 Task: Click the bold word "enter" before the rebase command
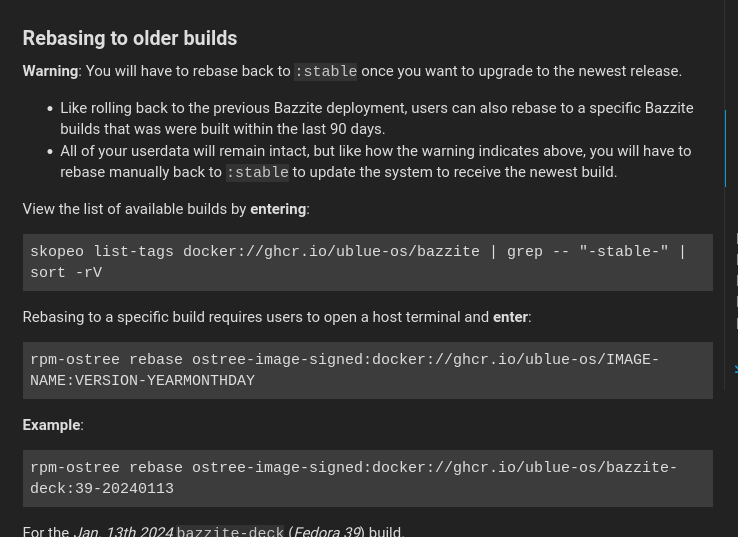click(x=510, y=317)
